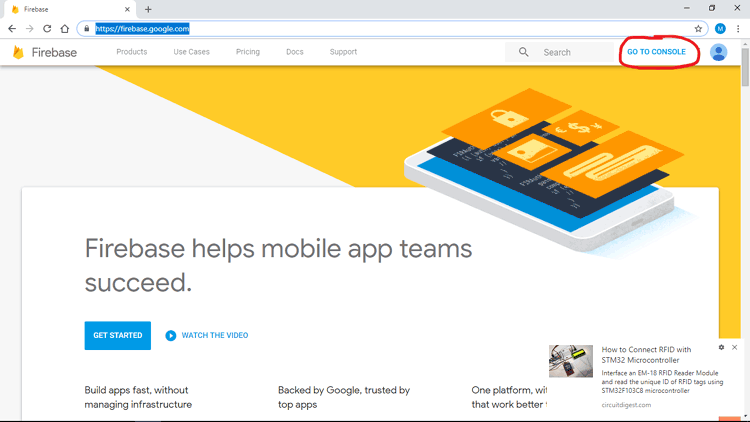Open the RFID with STM32 notification title
This screenshot has width=750, height=422.
coord(646,355)
